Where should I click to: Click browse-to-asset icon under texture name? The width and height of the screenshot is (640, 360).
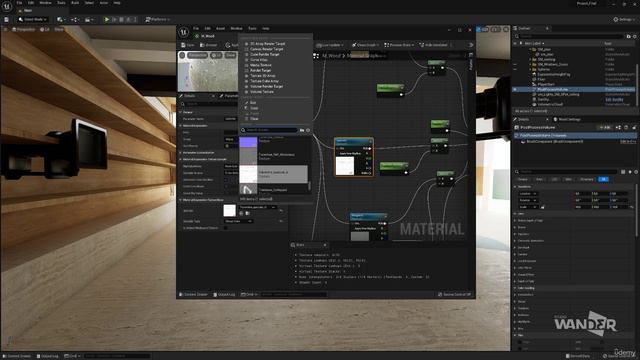tap(247, 213)
